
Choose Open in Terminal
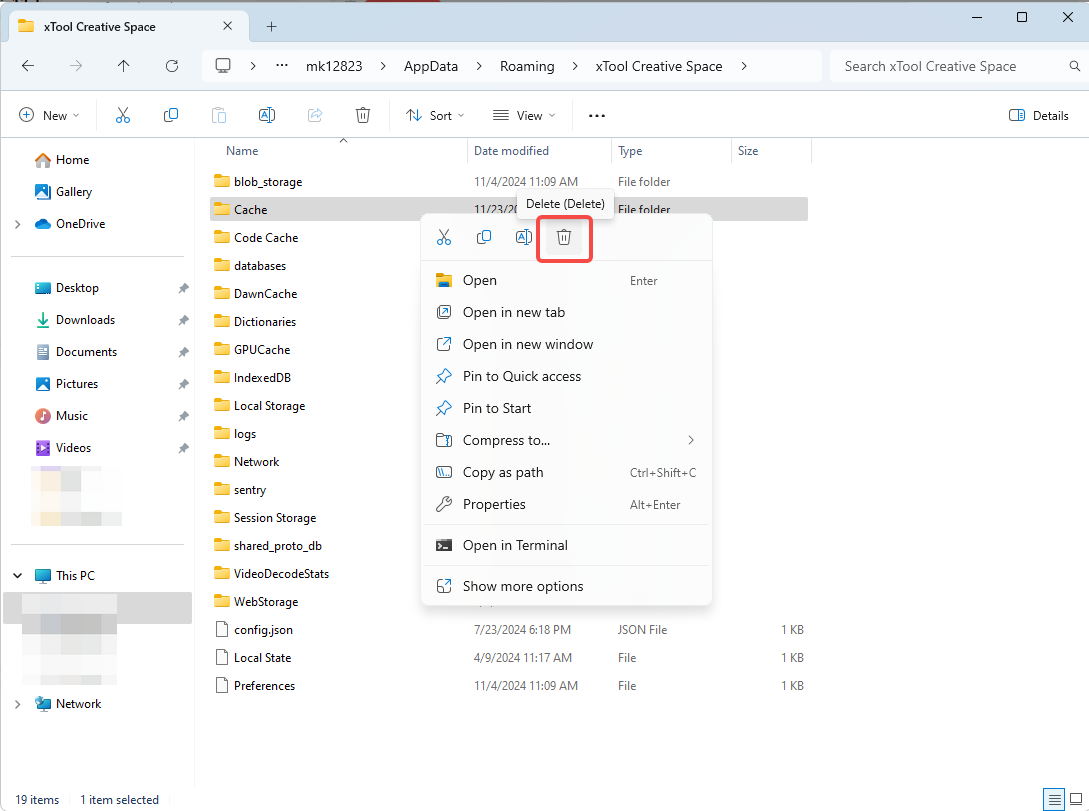pos(567,545)
